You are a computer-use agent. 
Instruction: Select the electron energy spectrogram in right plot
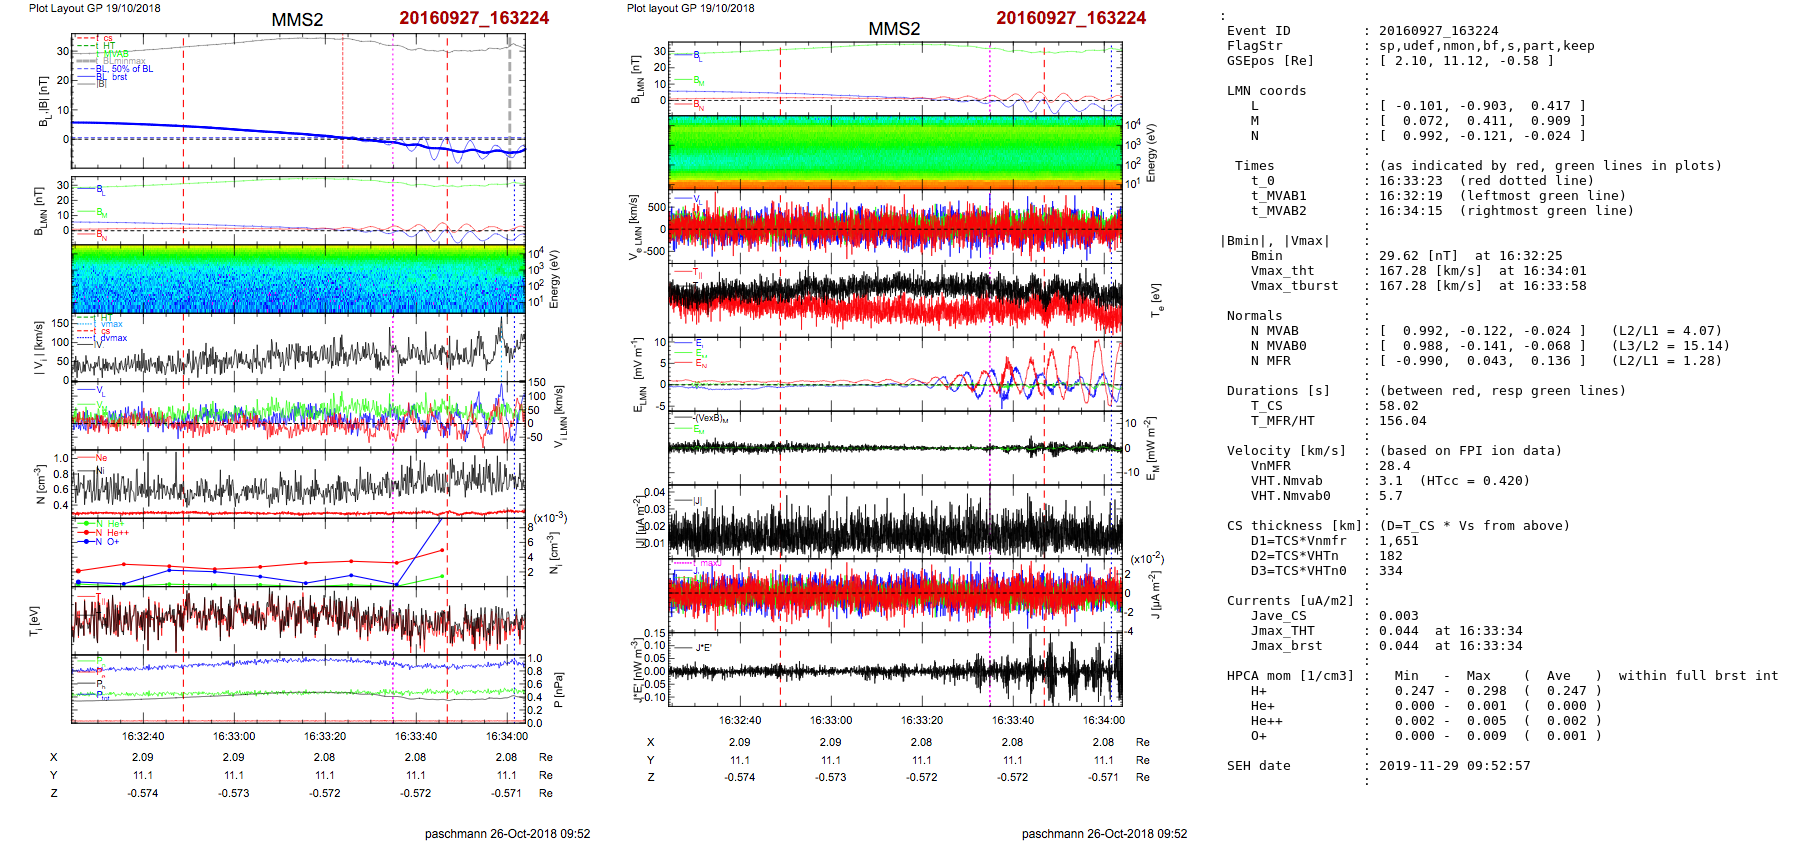coord(894,152)
